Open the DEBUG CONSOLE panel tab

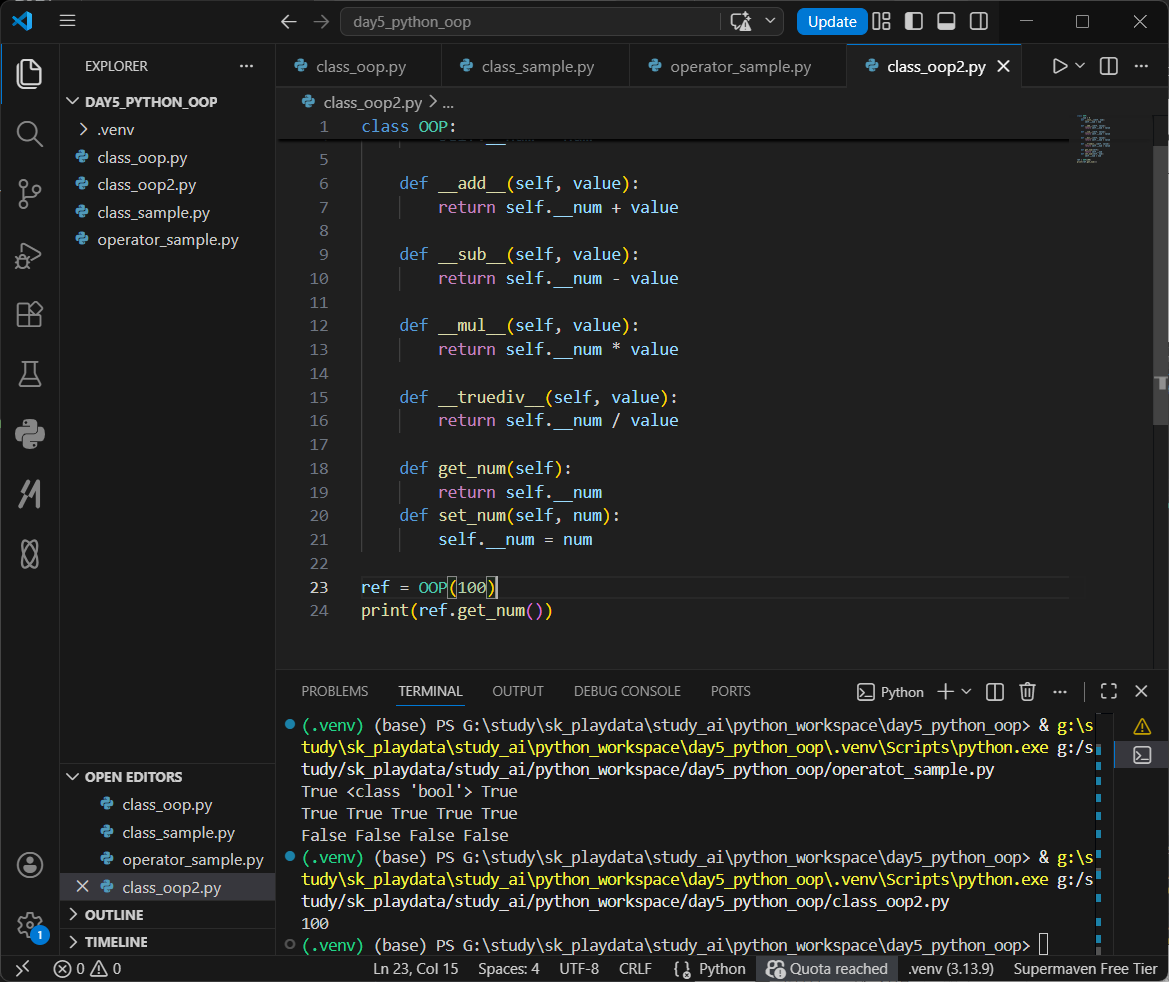627,691
